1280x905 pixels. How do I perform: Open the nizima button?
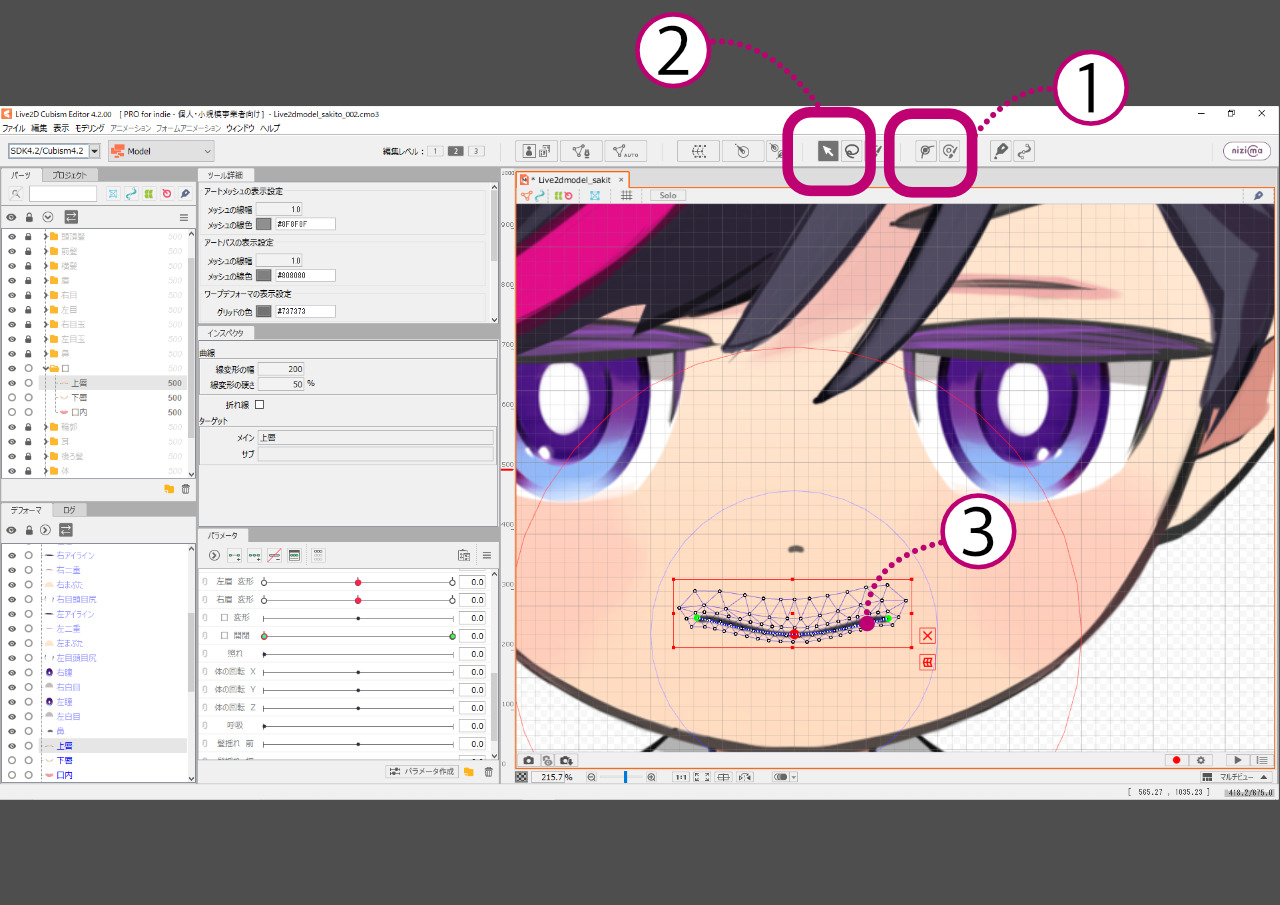click(1247, 151)
